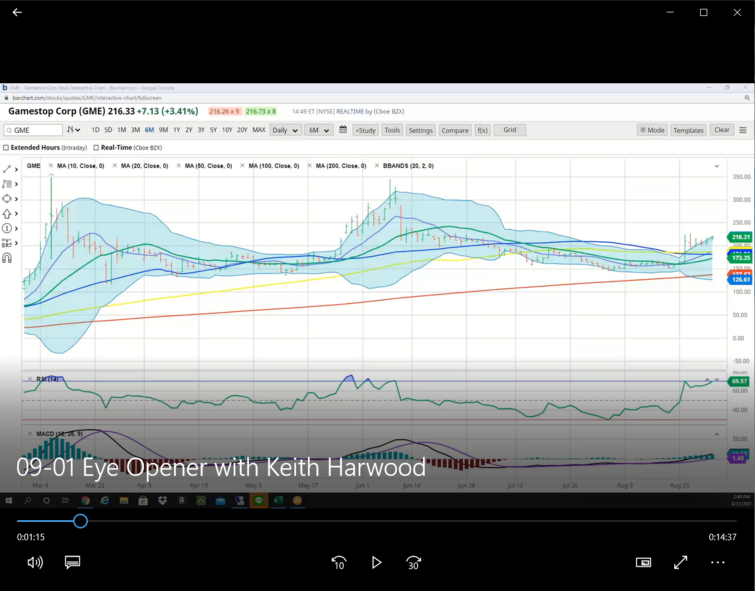Viewport: 755px width, 591px height.
Task: Switch to the 3M time range
Action: point(135,130)
